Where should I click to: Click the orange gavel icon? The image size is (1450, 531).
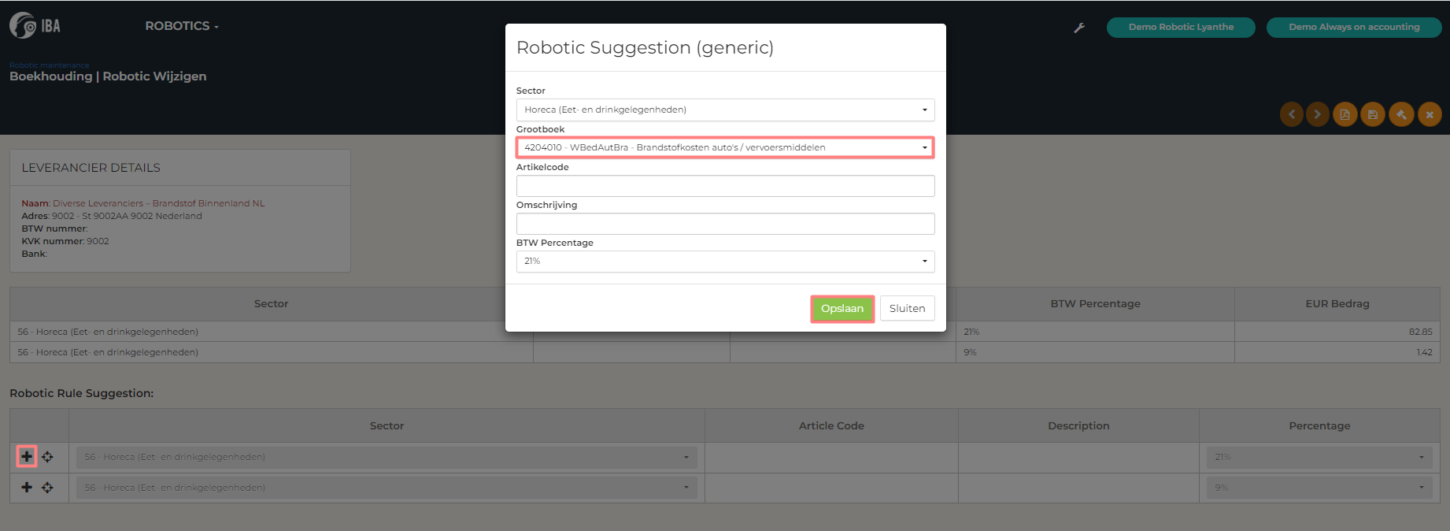pos(1402,115)
